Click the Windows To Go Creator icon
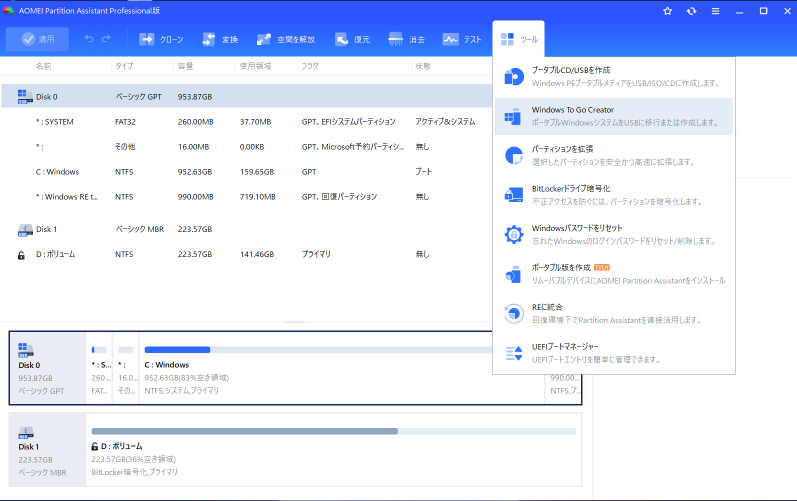This screenshot has height=501, width=797. coord(513,116)
